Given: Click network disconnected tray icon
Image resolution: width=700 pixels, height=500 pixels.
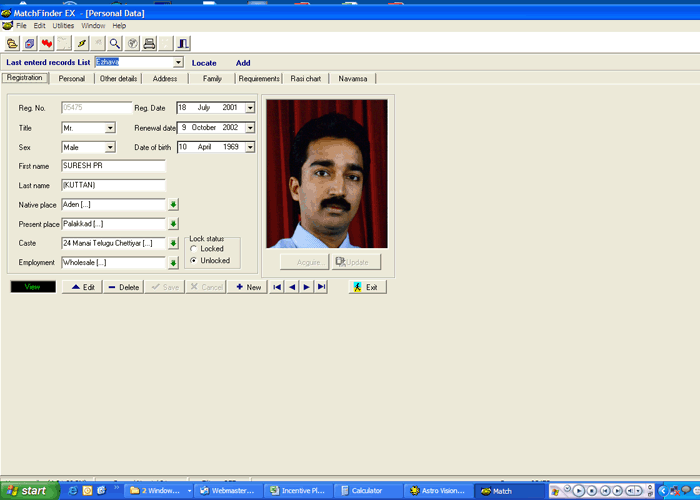Looking at the screenshot, I should point(675,491).
